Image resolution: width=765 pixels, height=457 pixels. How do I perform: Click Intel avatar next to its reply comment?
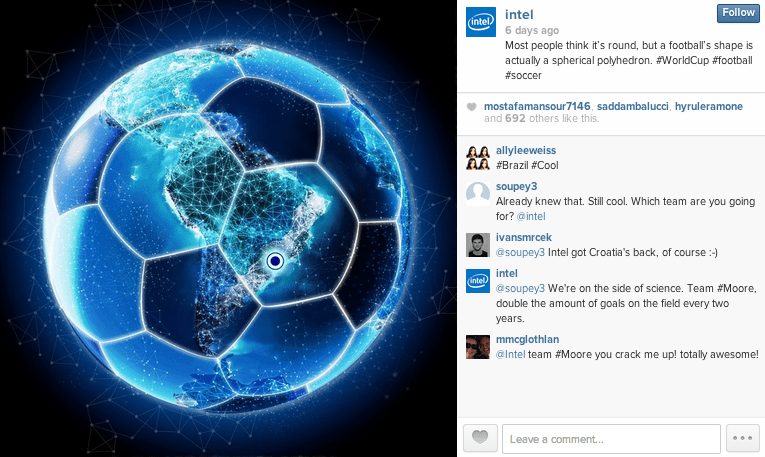(x=478, y=280)
